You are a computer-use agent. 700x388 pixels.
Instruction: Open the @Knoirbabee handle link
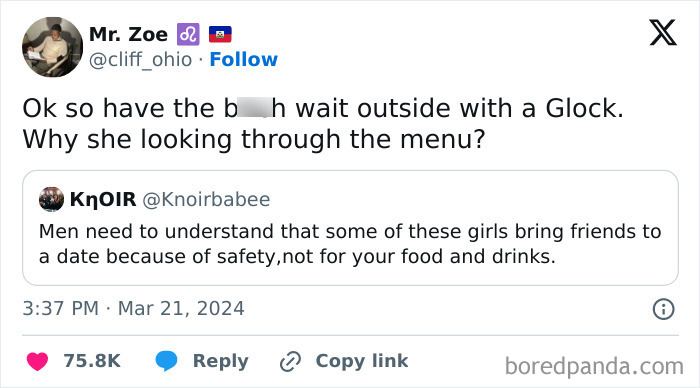click(x=206, y=200)
